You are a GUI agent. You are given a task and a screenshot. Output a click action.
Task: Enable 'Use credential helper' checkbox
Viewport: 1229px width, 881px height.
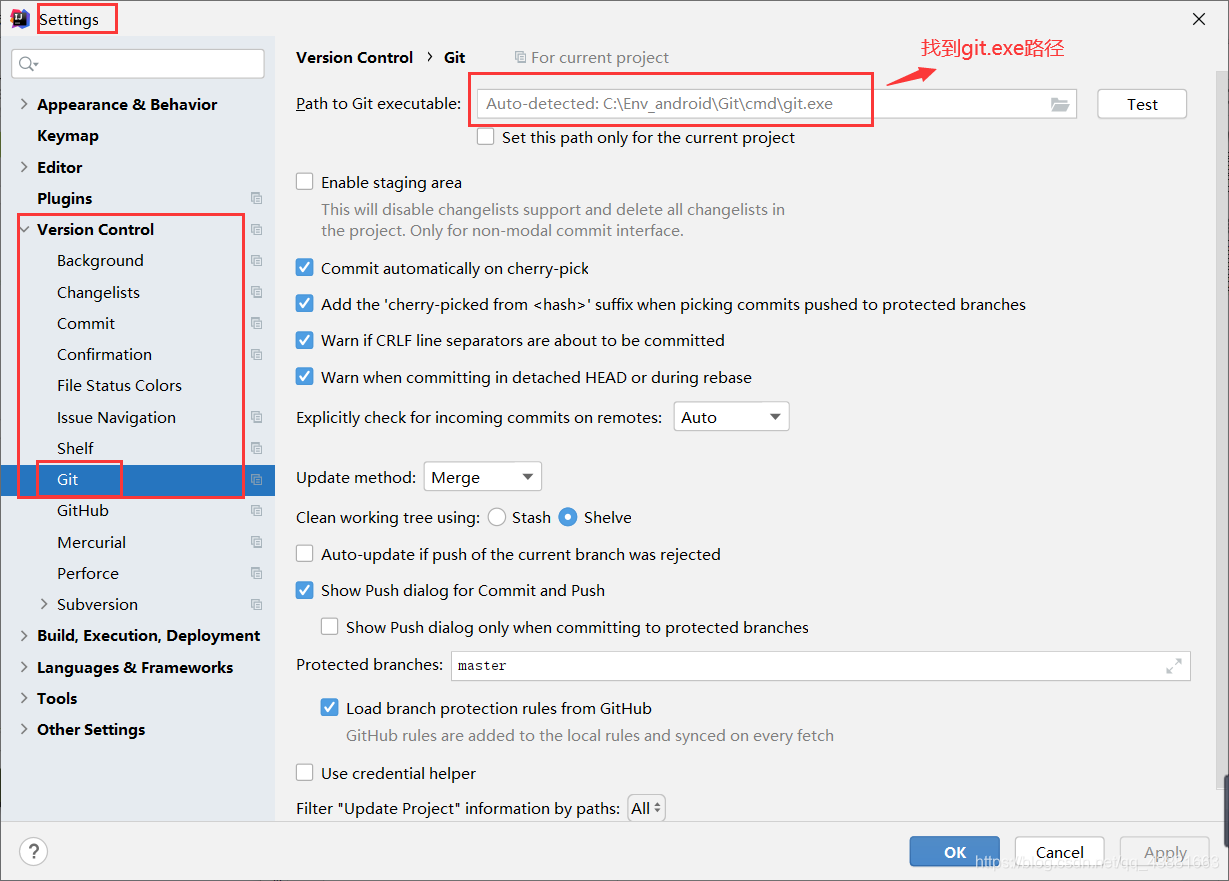pyautogui.click(x=305, y=773)
